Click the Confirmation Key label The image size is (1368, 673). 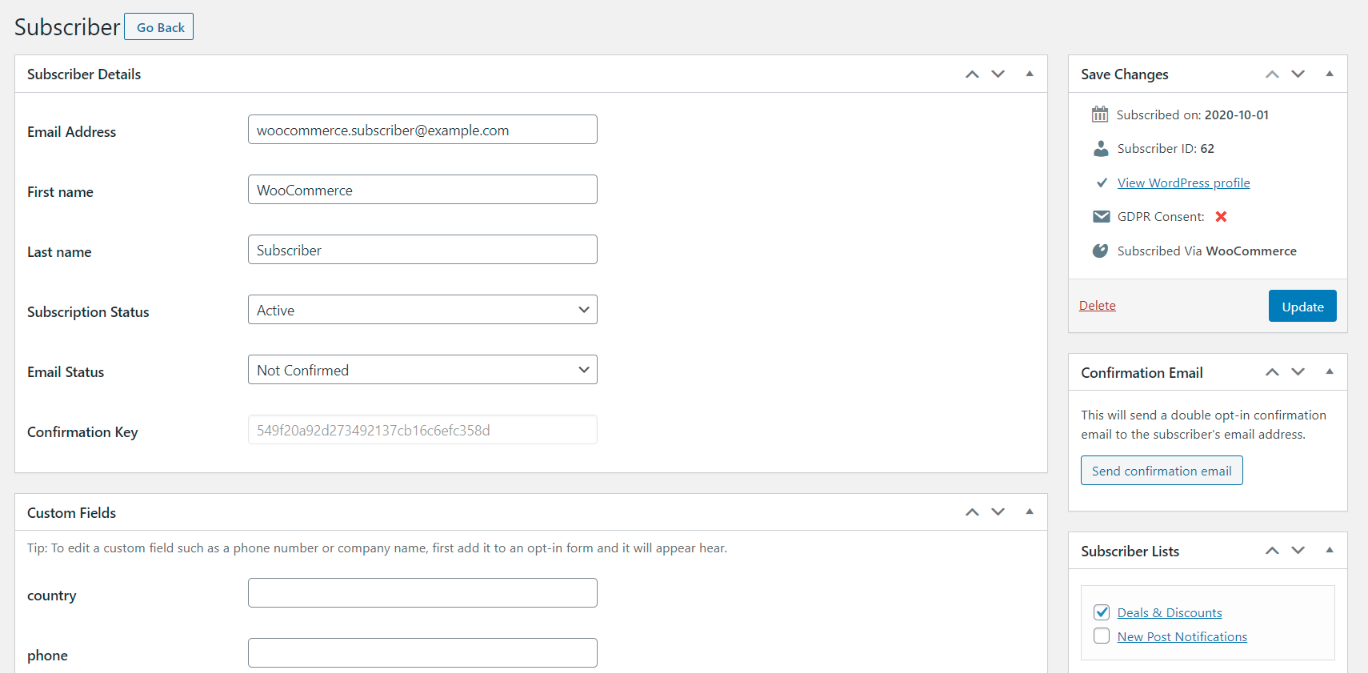pos(83,432)
